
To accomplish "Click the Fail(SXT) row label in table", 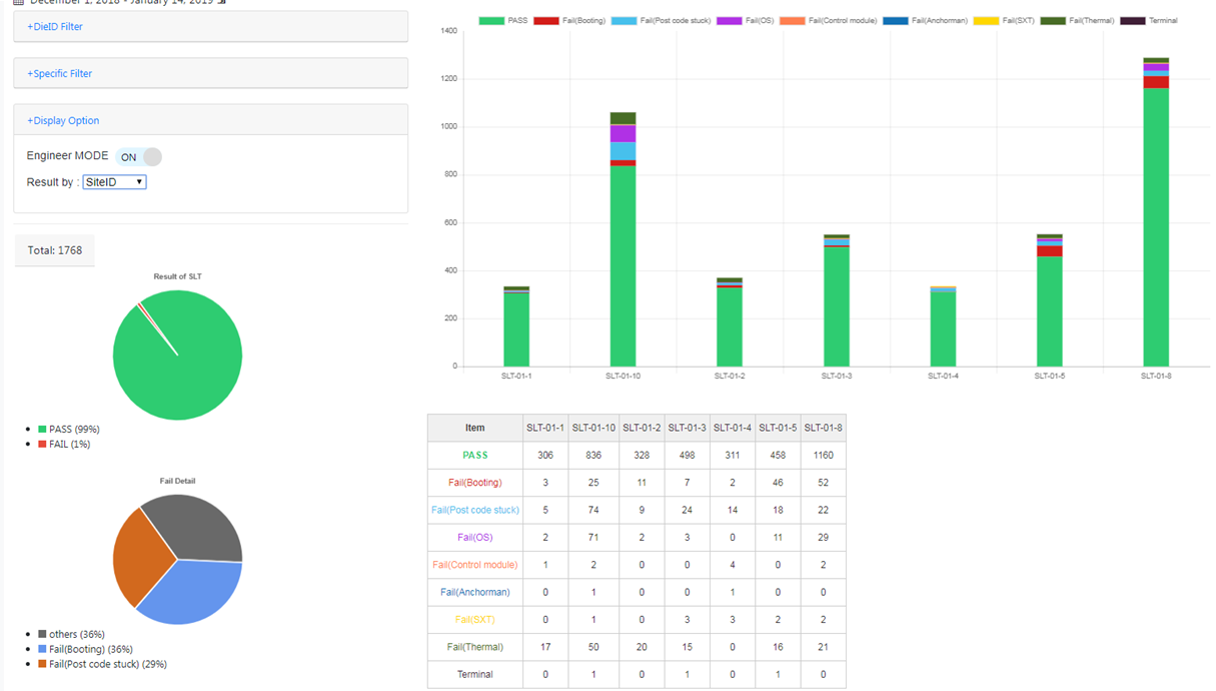I will [x=475, y=620].
